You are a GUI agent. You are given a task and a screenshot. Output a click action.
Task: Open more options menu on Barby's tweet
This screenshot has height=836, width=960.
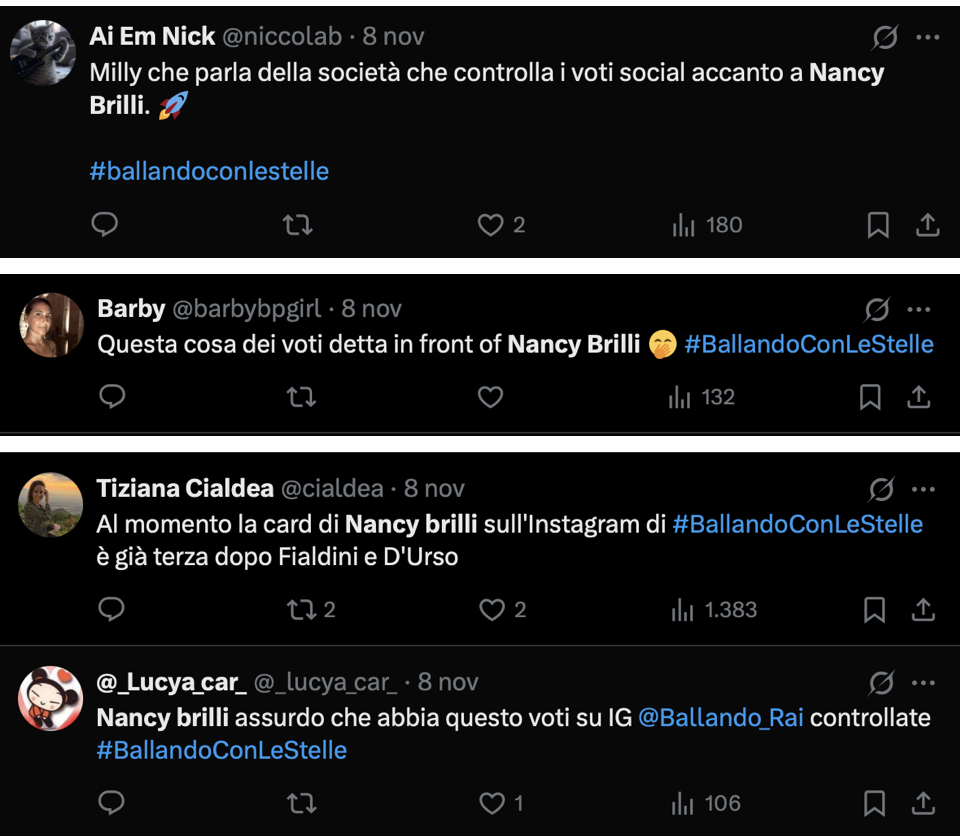point(919,310)
